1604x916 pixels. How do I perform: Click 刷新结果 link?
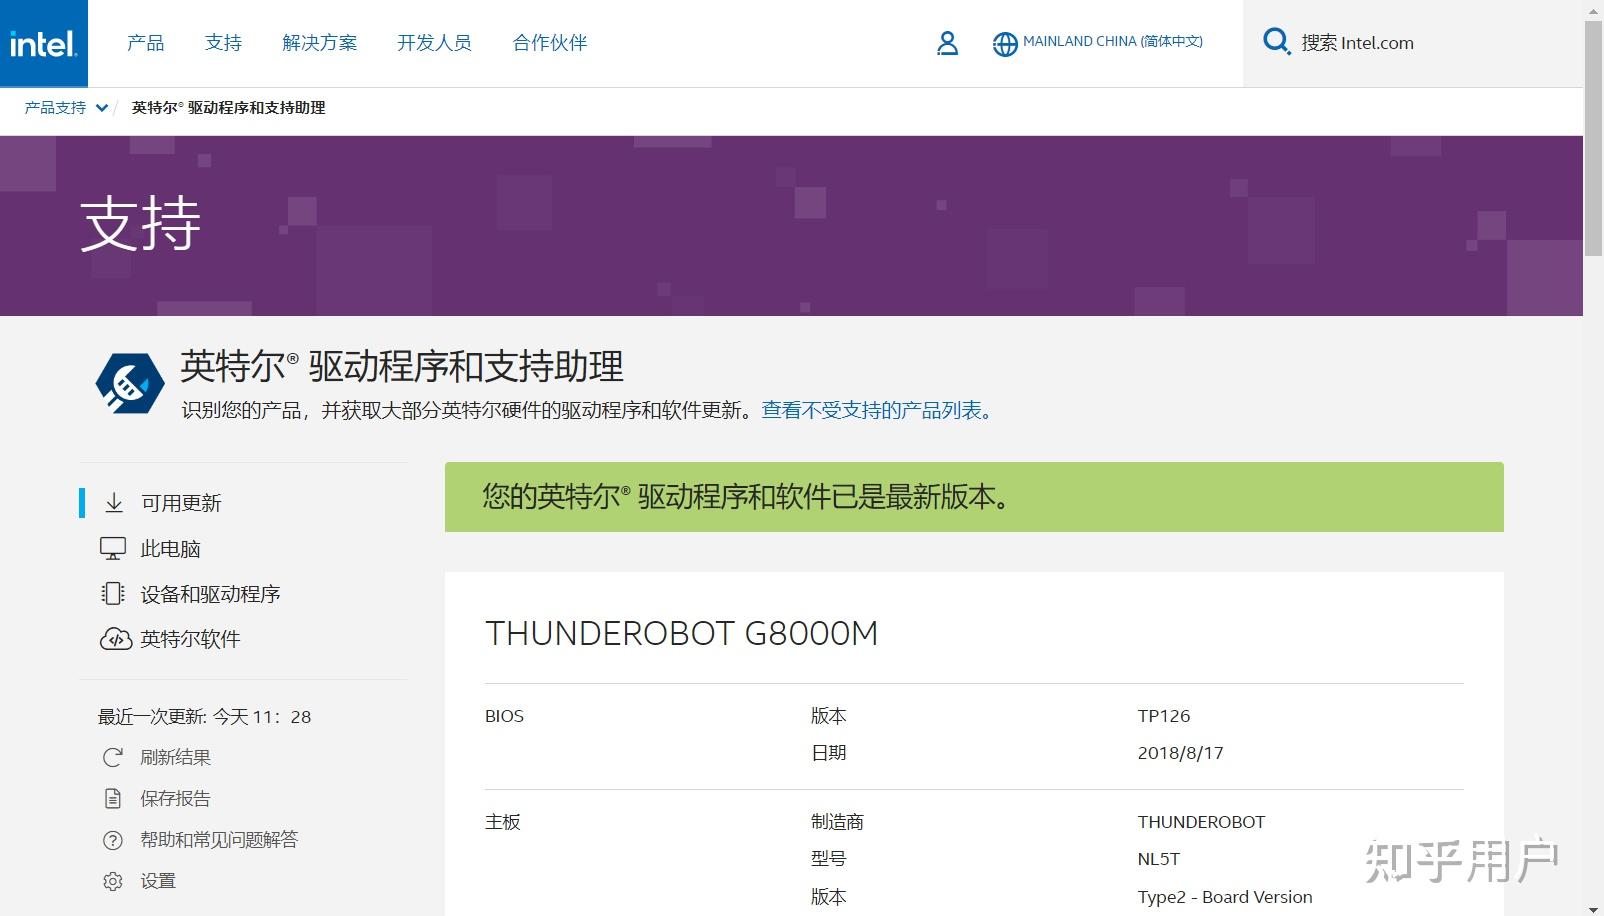176,757
